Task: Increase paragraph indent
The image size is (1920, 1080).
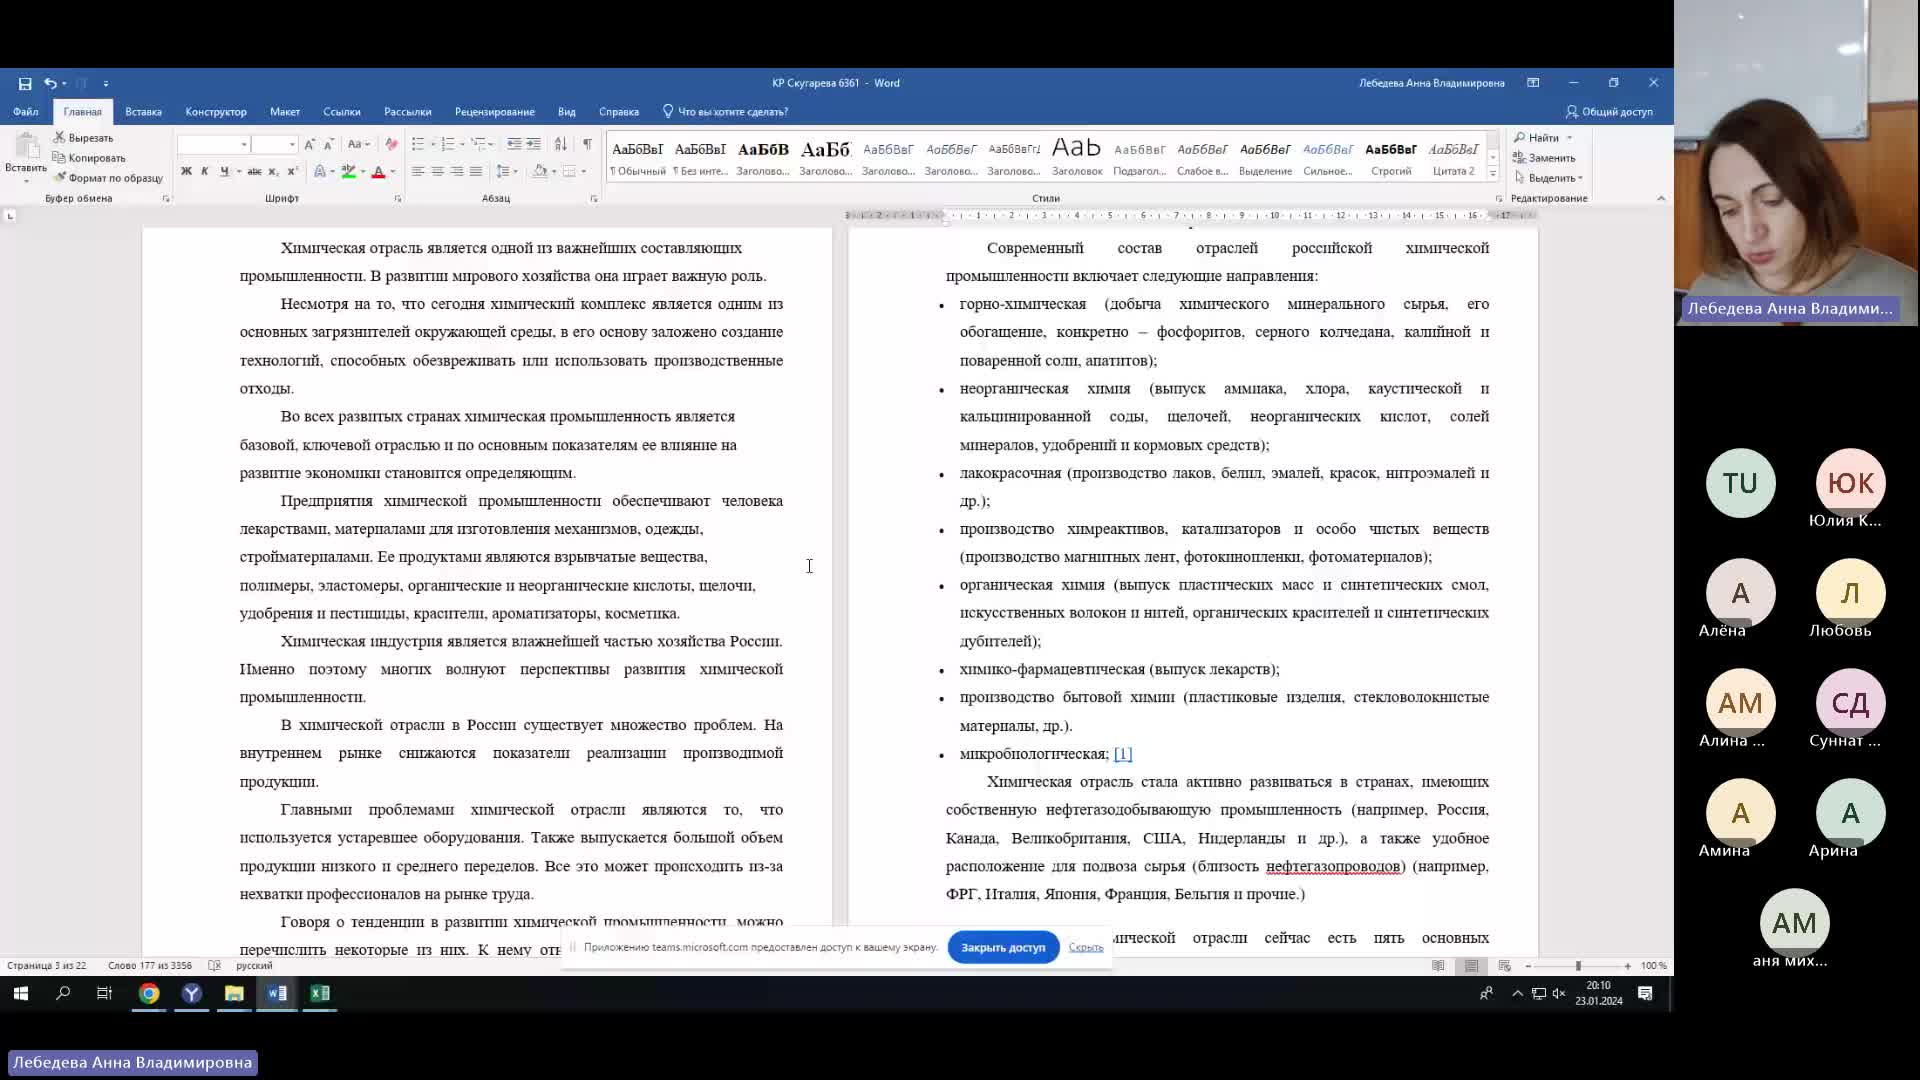Action: (x=534, y=144)
